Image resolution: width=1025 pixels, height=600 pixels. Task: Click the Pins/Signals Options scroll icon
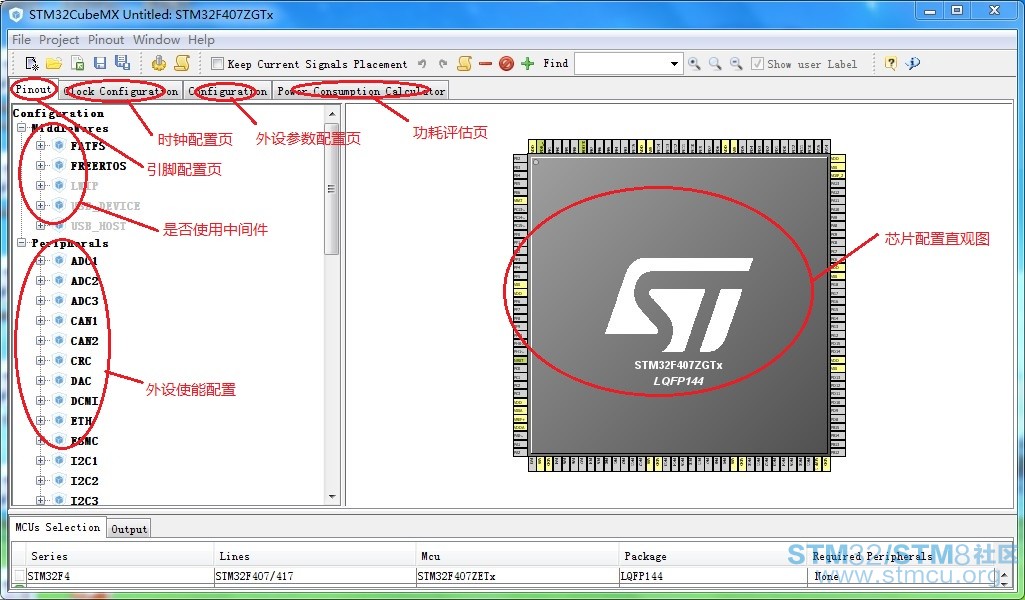(464, 63)
